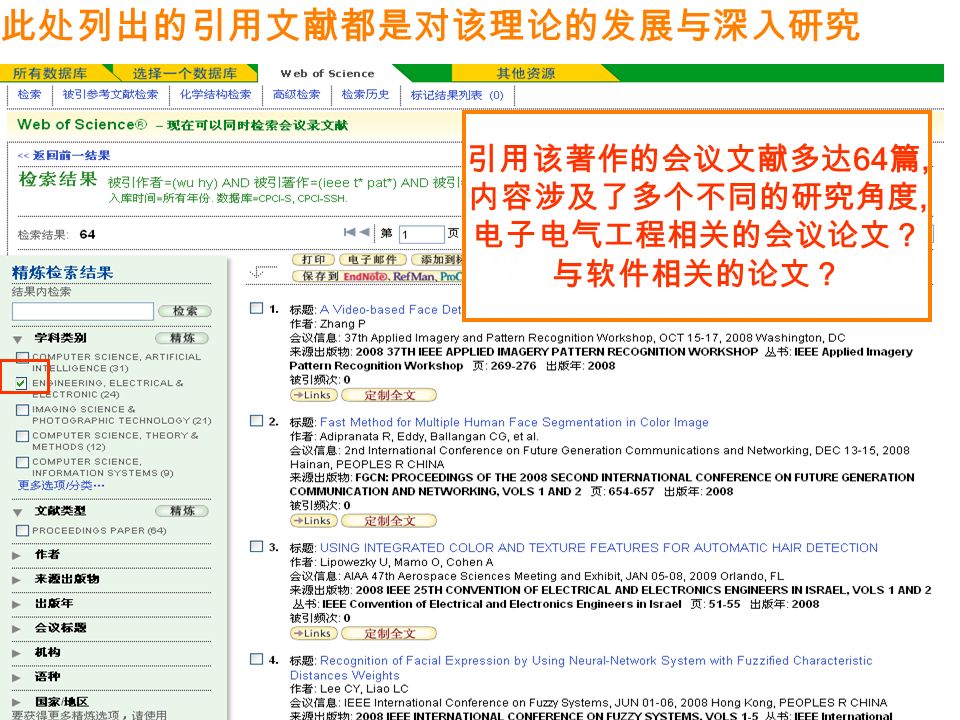Expand the 来源出版物 refine section

tap(17, 580)
